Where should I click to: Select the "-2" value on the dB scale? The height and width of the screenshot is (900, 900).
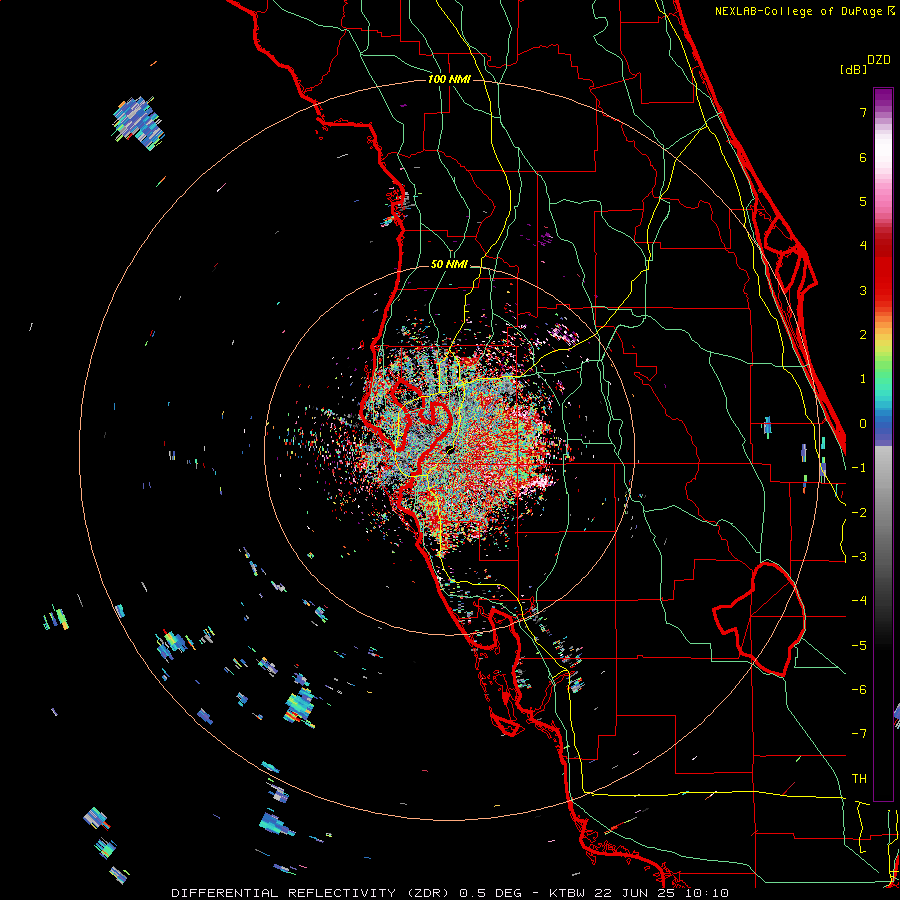[x=859, y=513]
